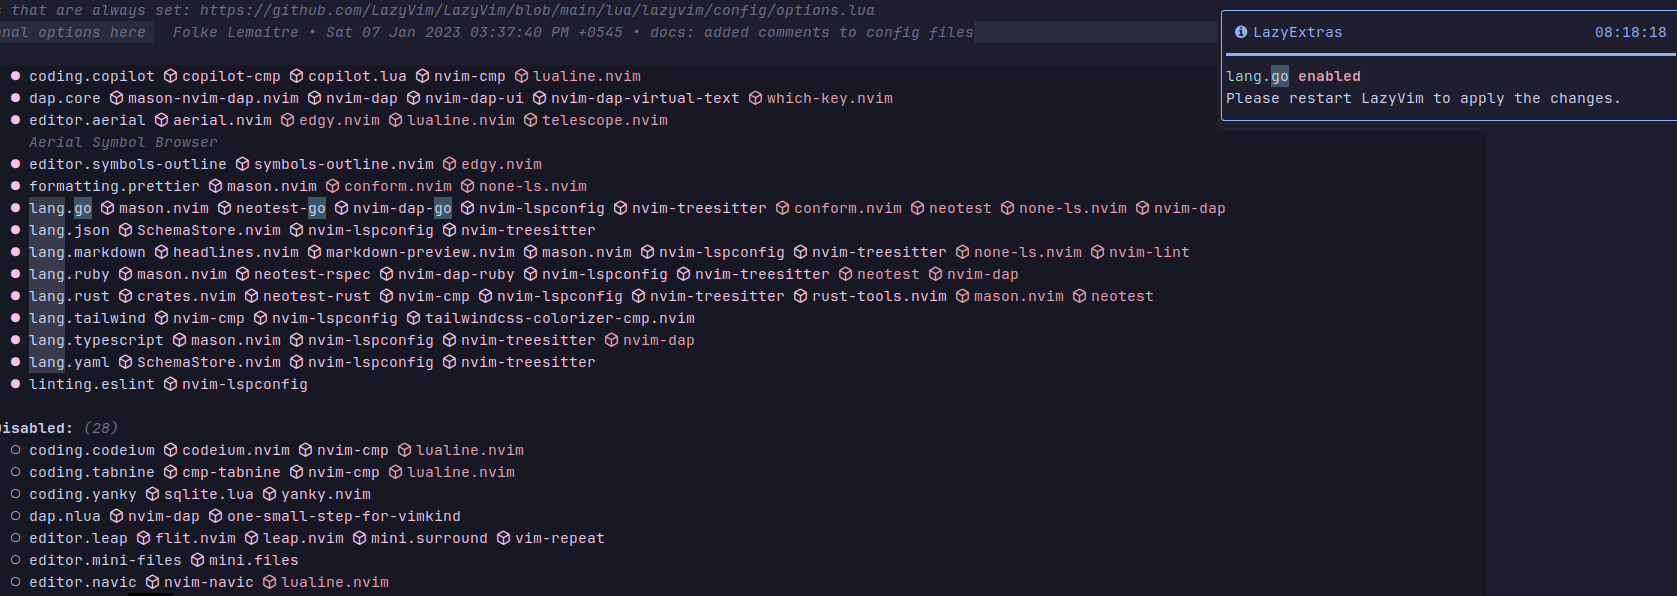Click the SchemaStore.nvim icon in lang.yaml row

click(124, 362)
